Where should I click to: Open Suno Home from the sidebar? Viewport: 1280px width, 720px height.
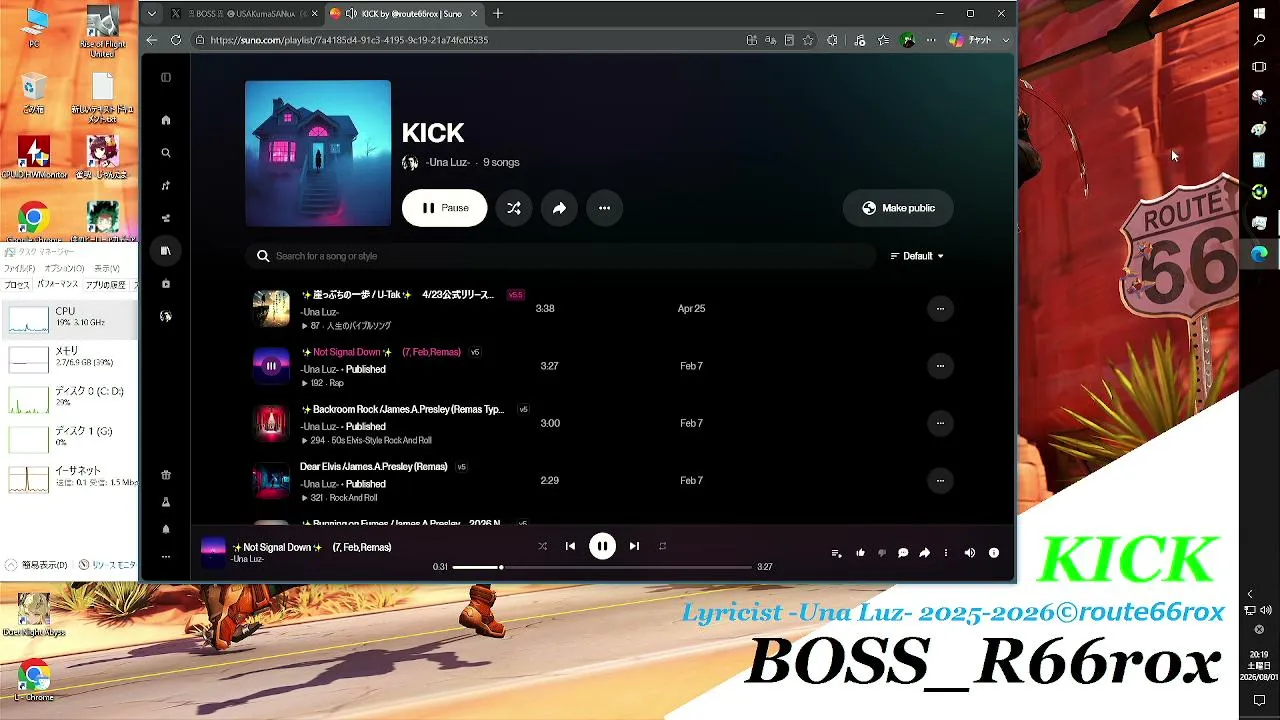click(x=166, y=120)
